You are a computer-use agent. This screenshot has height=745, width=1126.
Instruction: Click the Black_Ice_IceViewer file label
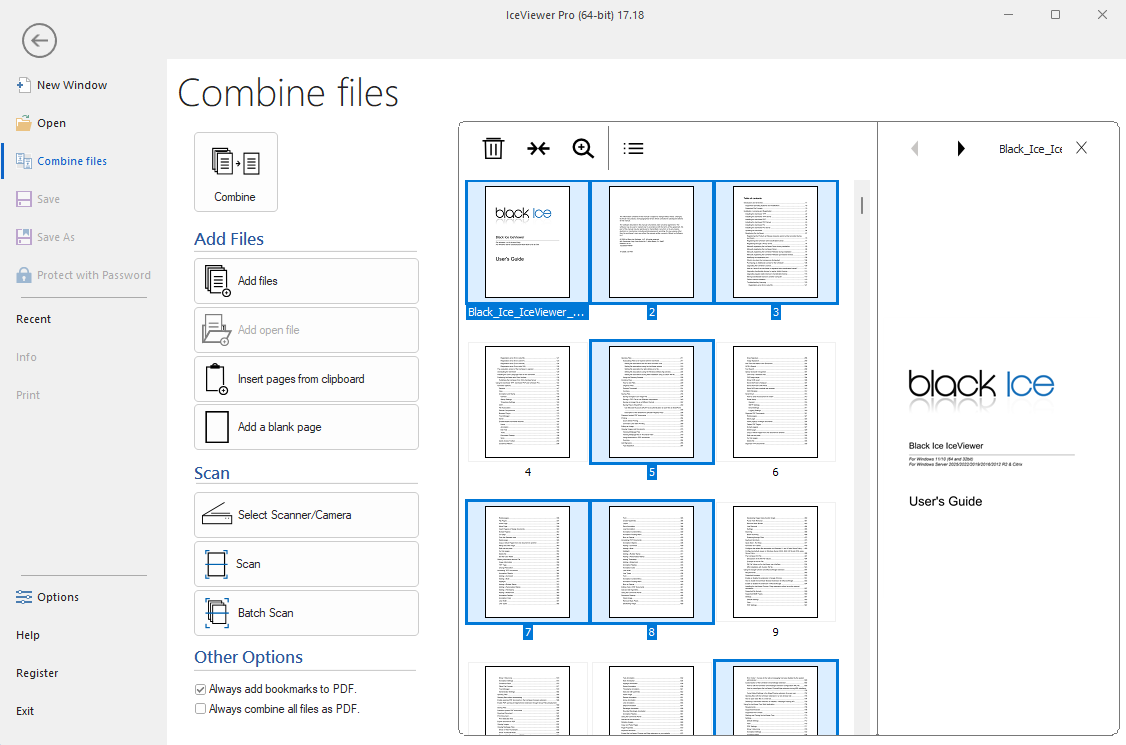(x=527, y=312)
